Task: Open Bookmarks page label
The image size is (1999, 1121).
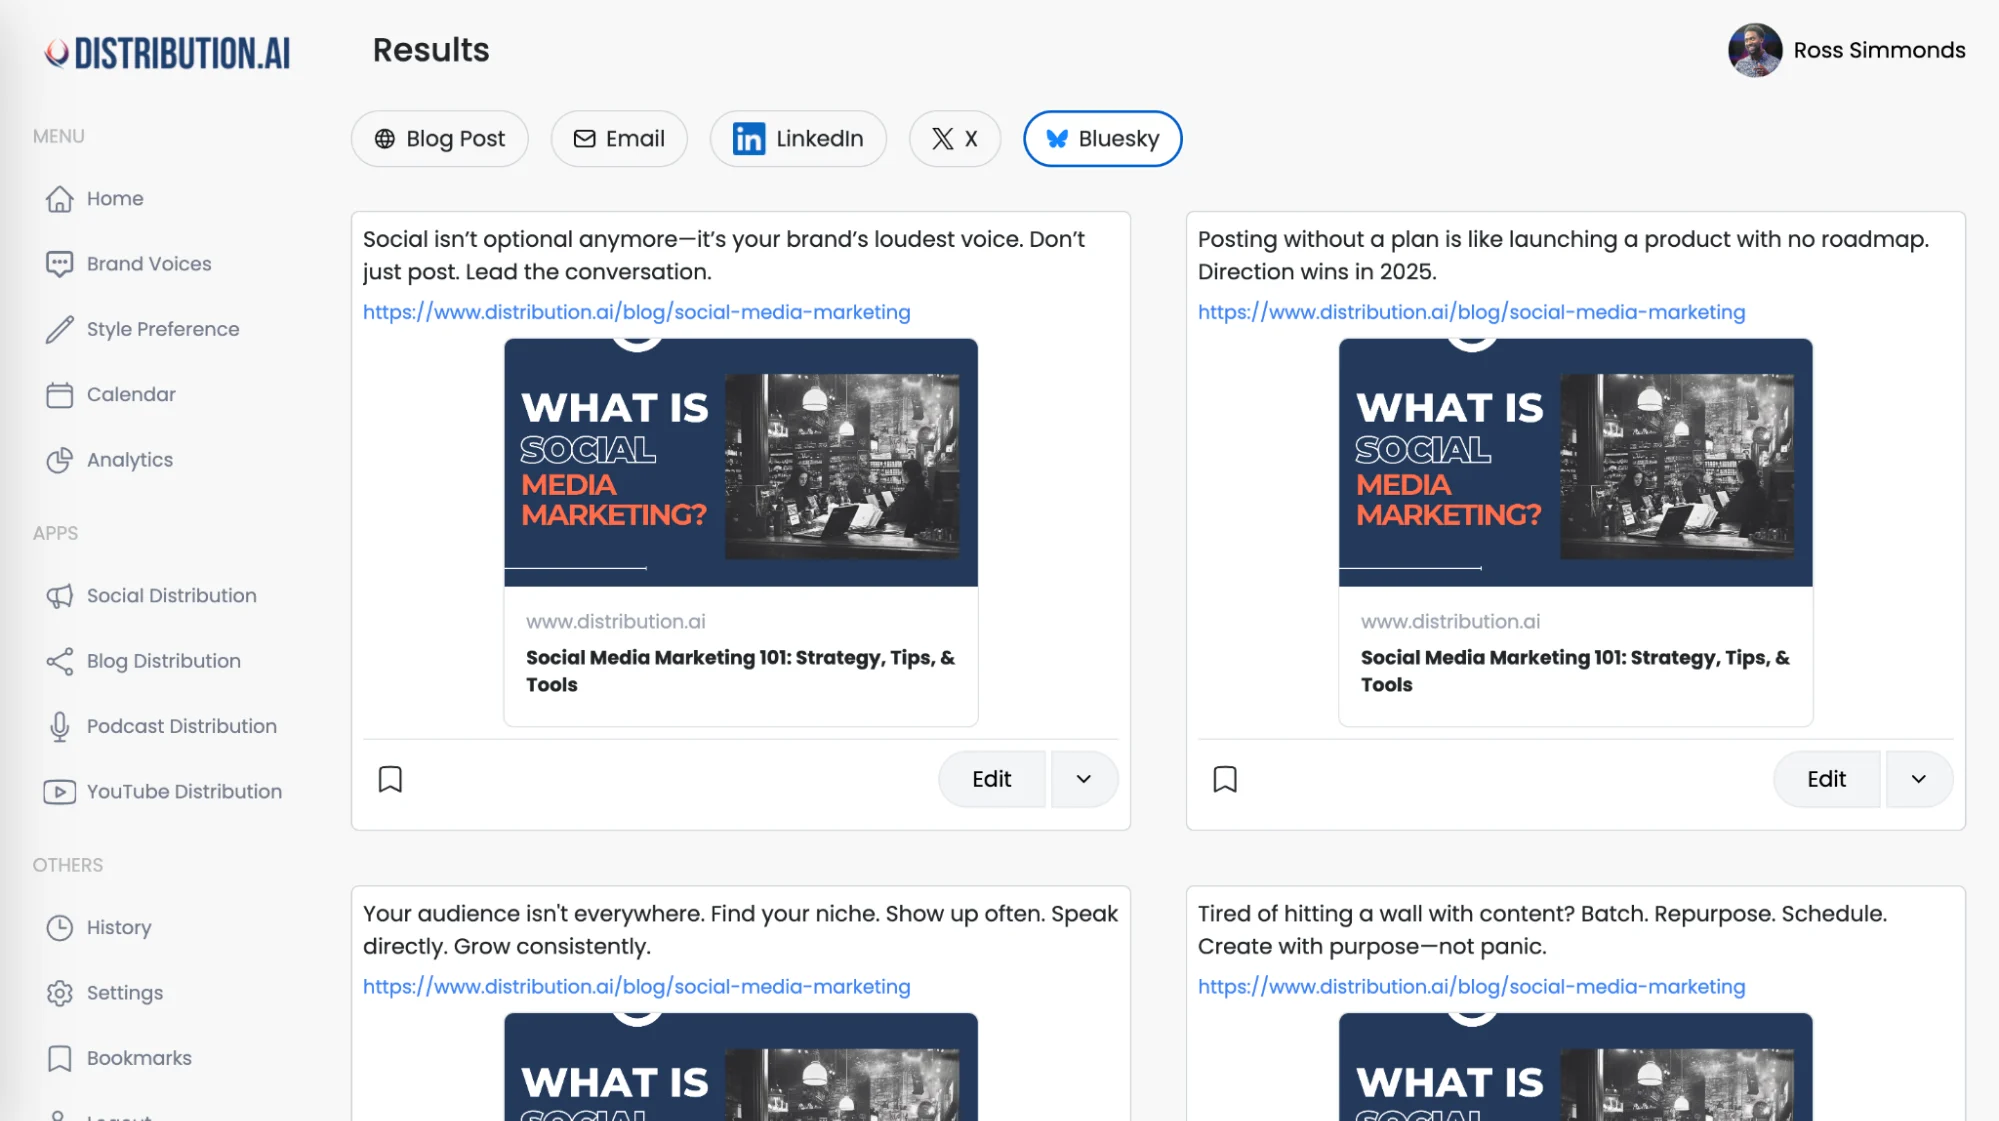Action: click(139, 1058)
